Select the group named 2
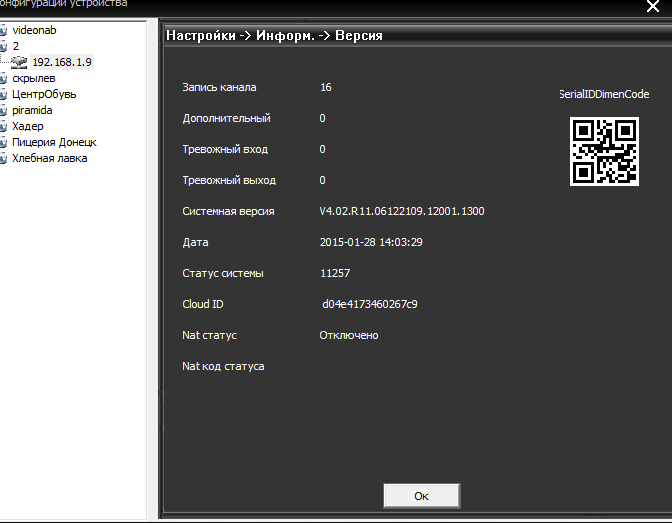 click(15, 46)
